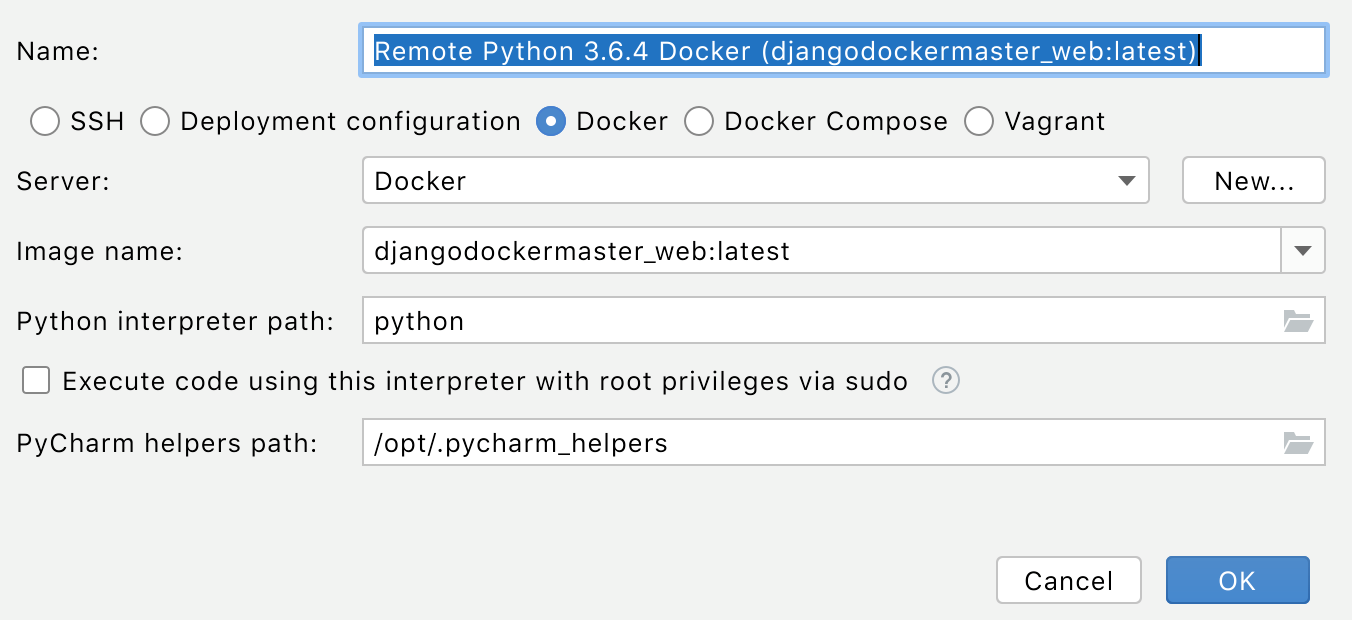Enable execute with root privileges via sudo
Viewport: 1352px width, 620px height.
point(37,381)
